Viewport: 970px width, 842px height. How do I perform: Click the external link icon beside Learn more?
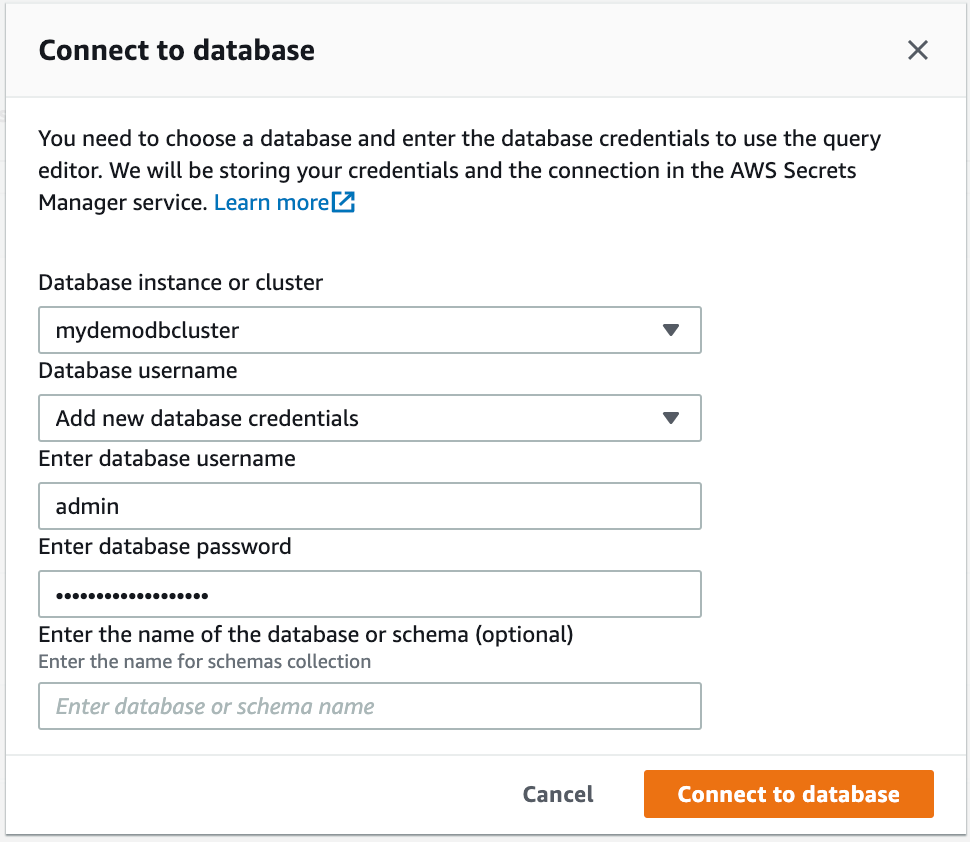(x=344, y=203)
